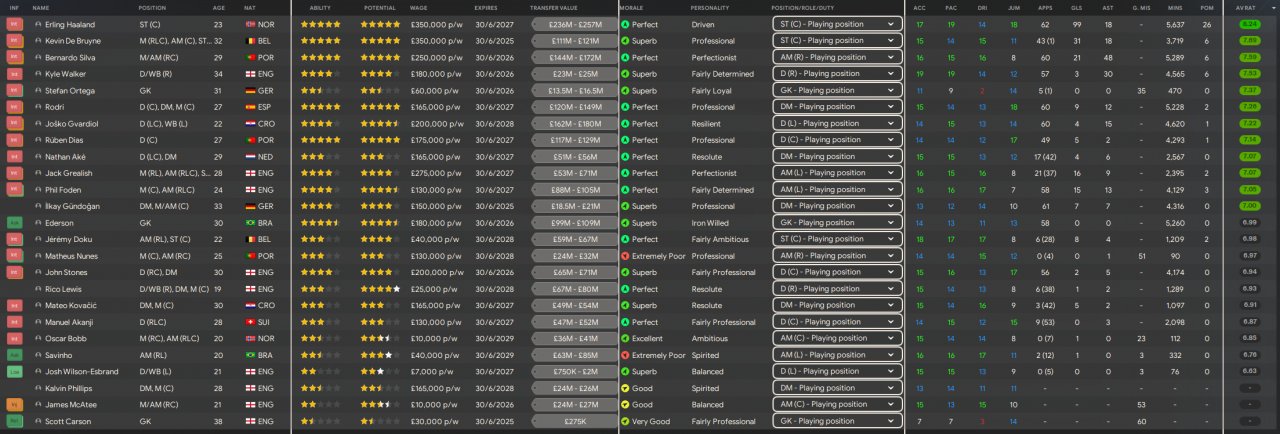This screenshot has width=1280, height=434.
Task: Click the Norway flag in Haaland's row
Action: coord(249,24)
